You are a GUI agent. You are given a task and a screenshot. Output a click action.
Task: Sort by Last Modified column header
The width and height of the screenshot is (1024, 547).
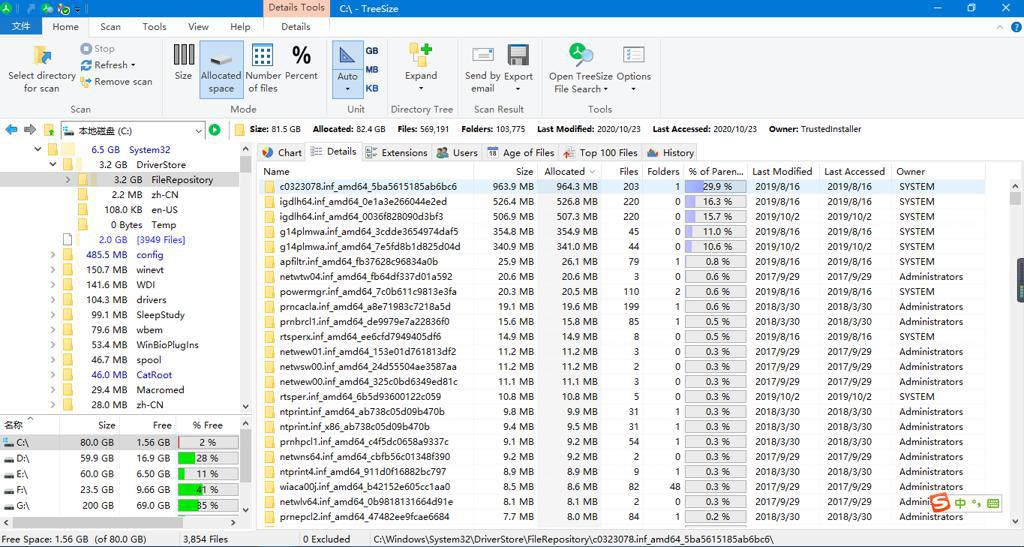point(782,172)
